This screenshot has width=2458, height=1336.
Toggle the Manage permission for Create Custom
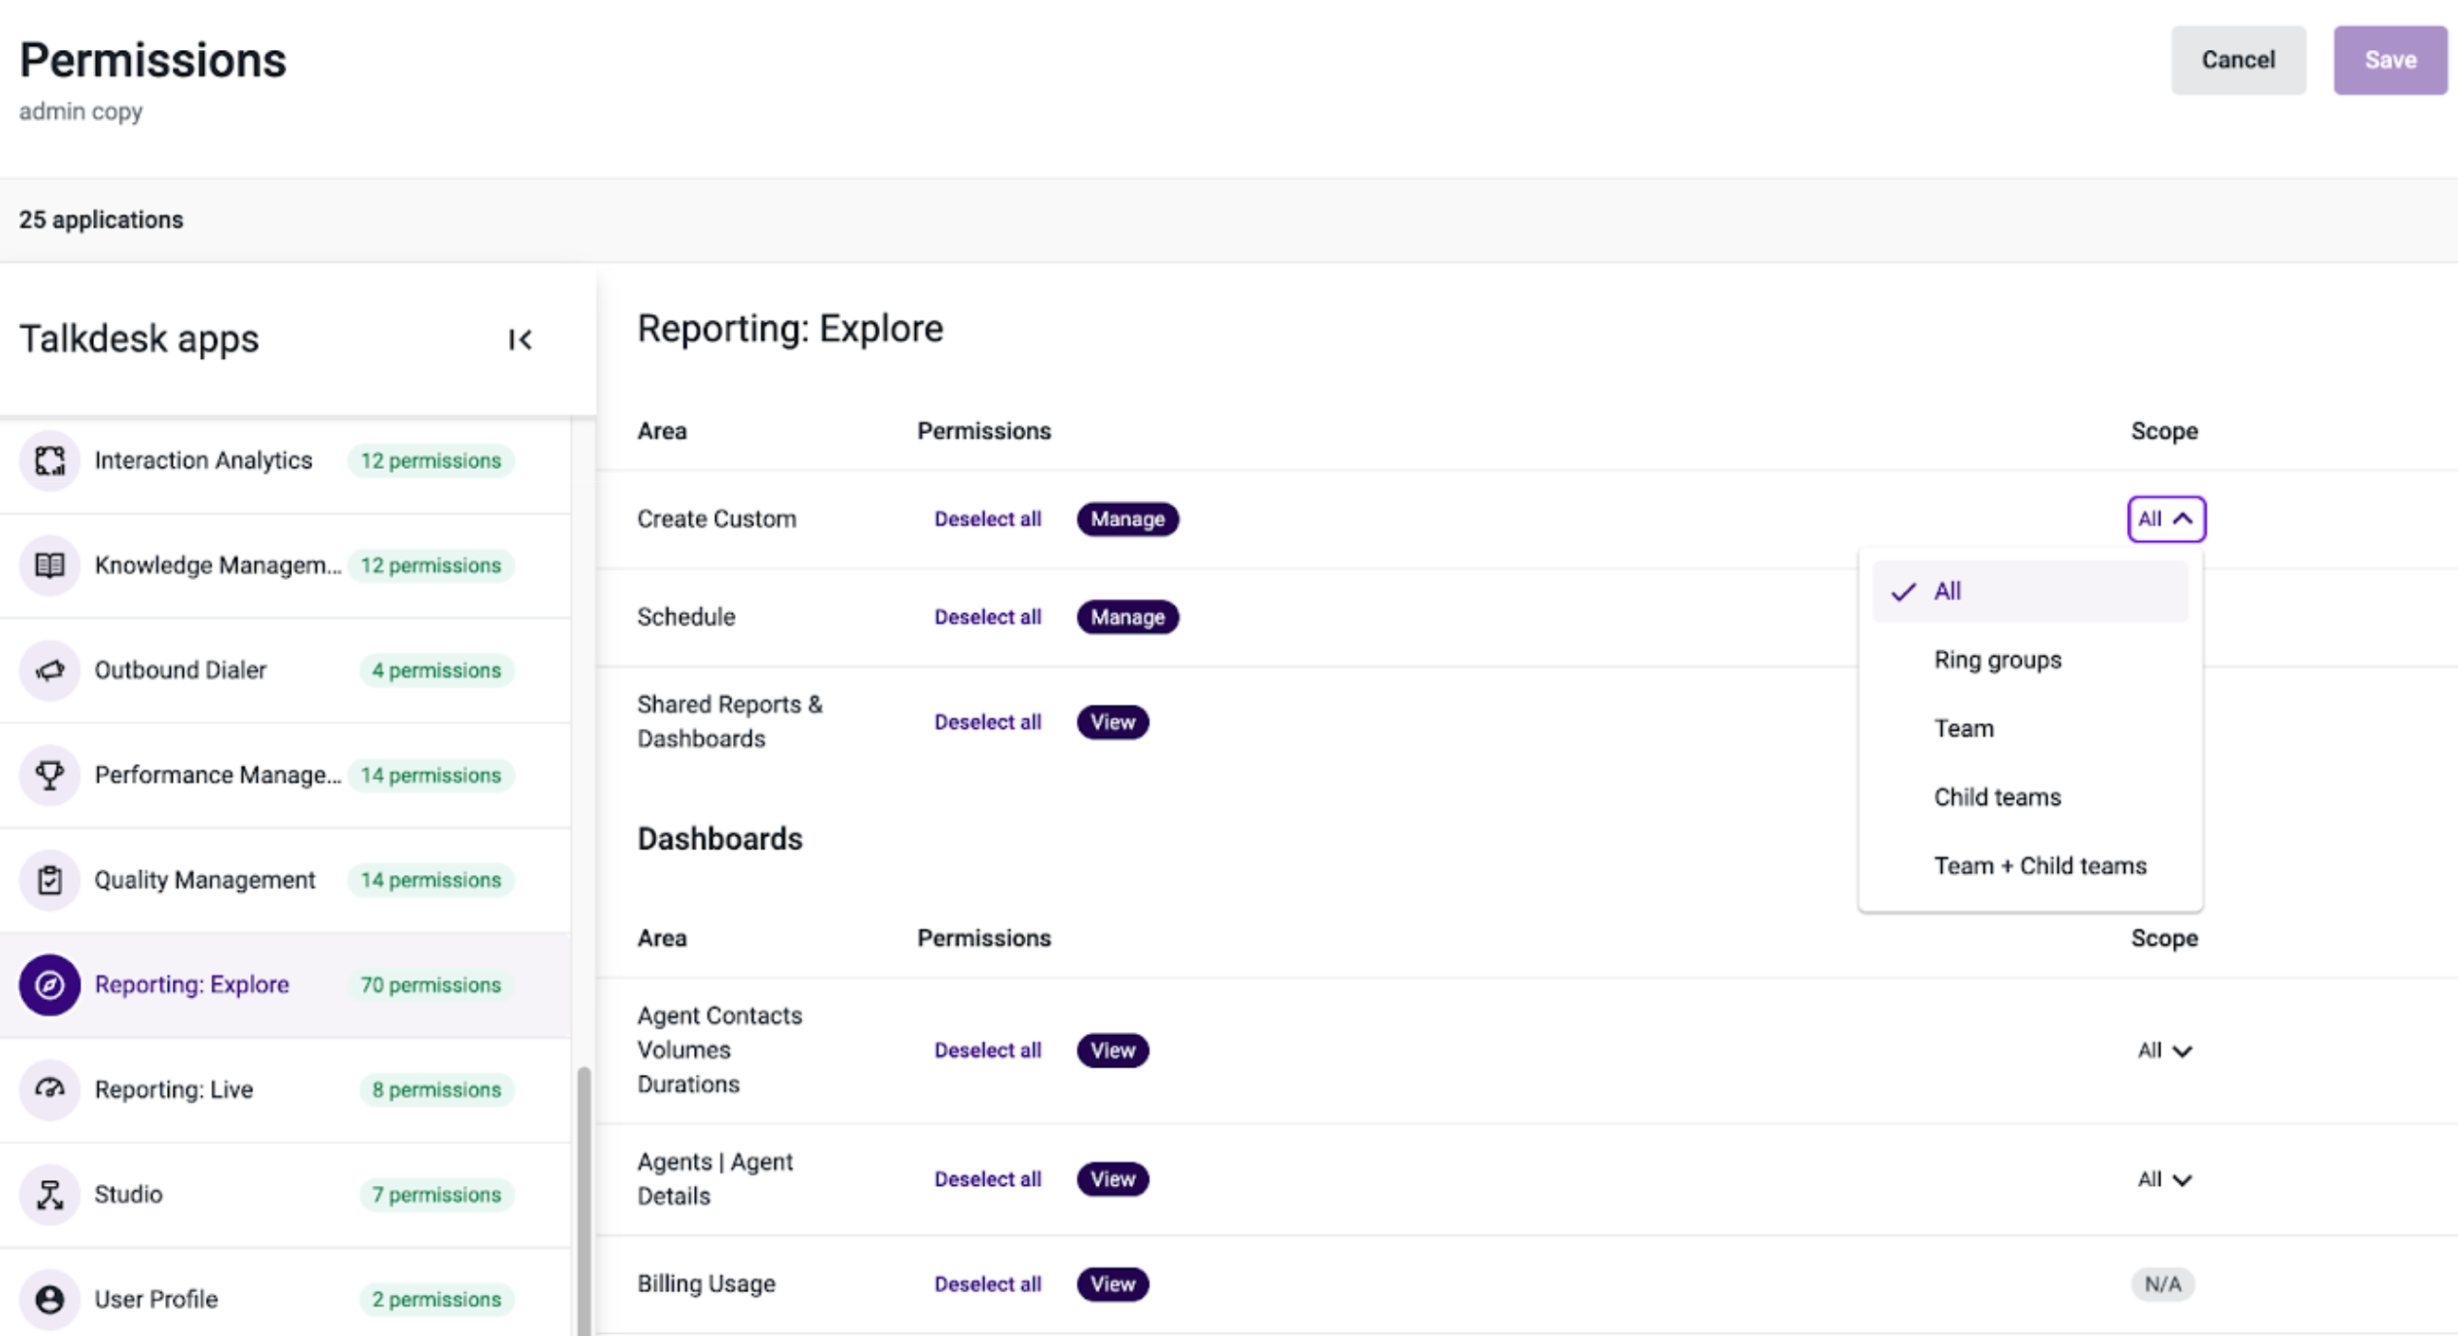[x=1127, y=519]
